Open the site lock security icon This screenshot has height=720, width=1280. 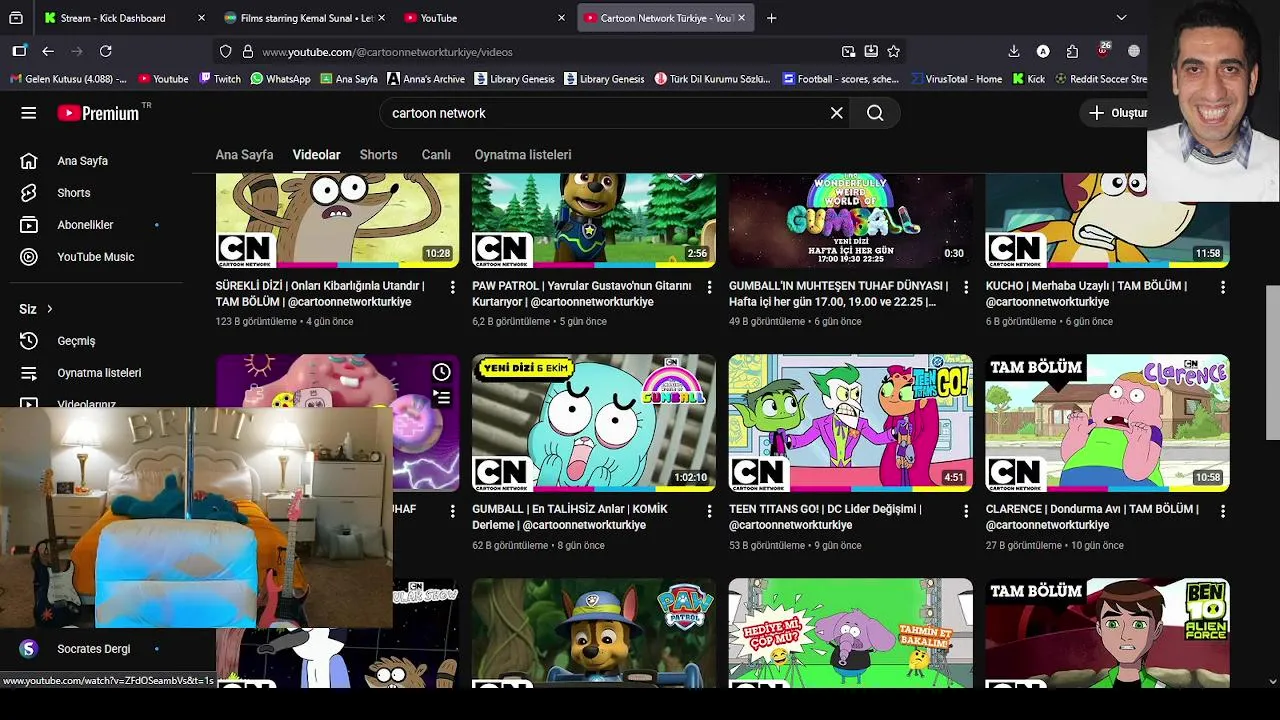pyautogui.click(x=248, y=51)
